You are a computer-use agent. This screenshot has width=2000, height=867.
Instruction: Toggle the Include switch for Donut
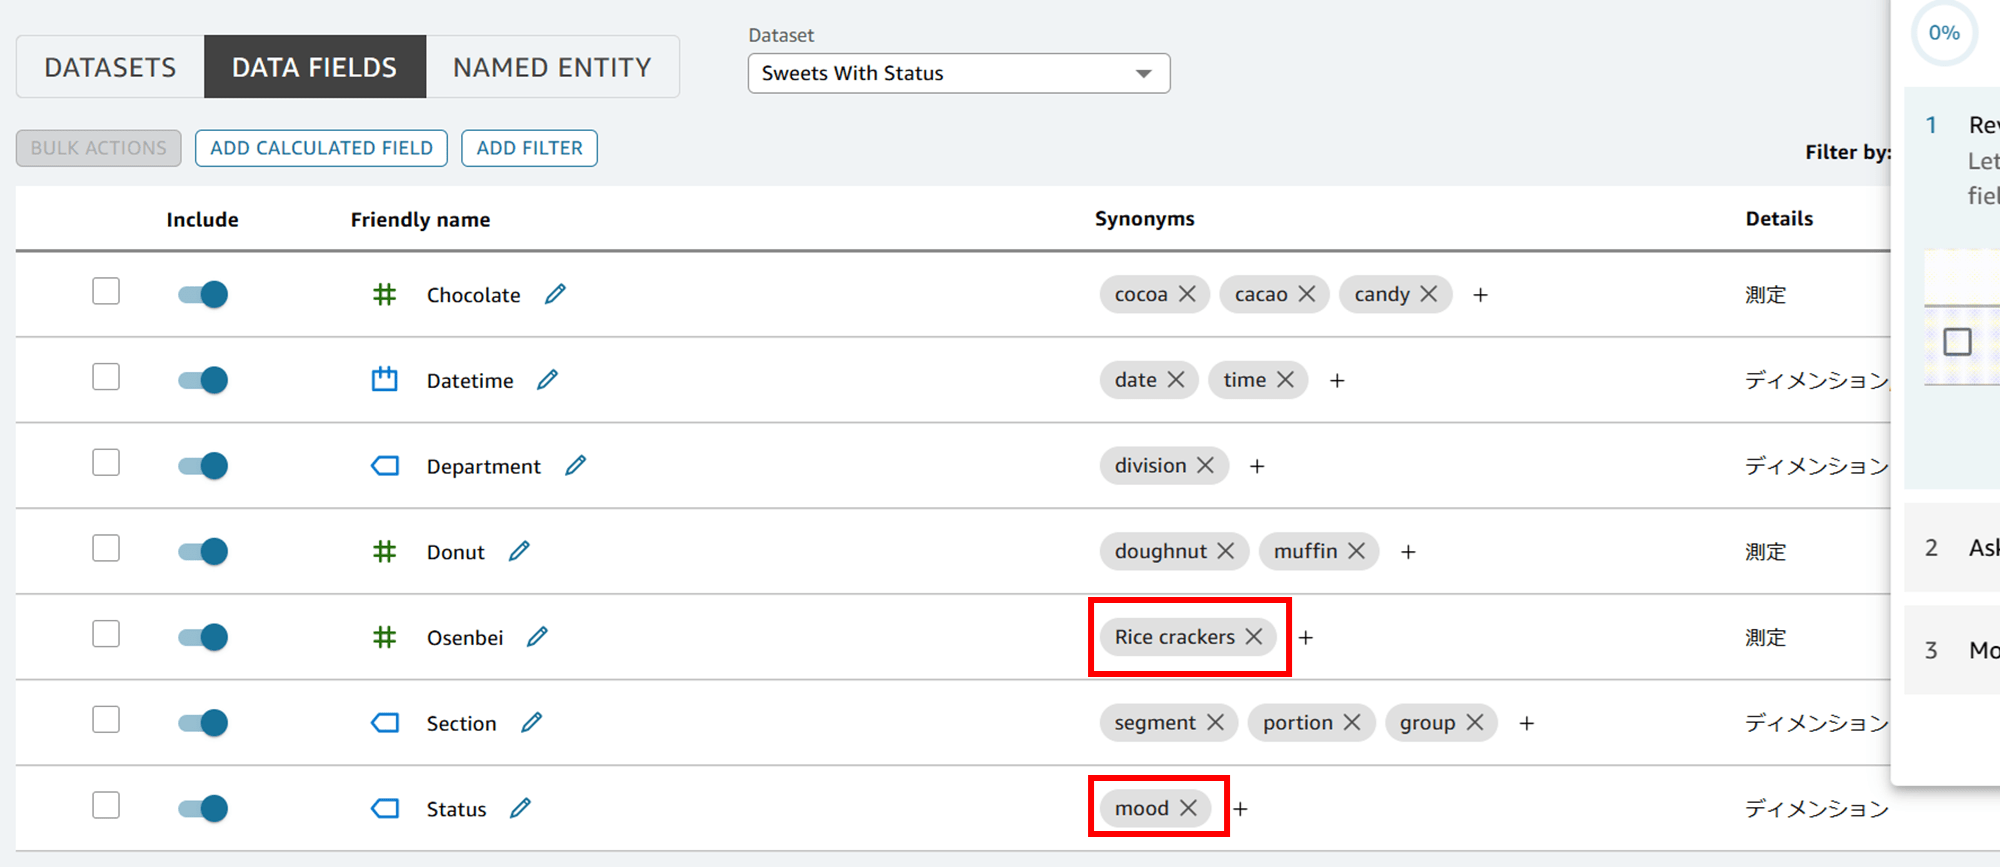(x=203, y=551)
